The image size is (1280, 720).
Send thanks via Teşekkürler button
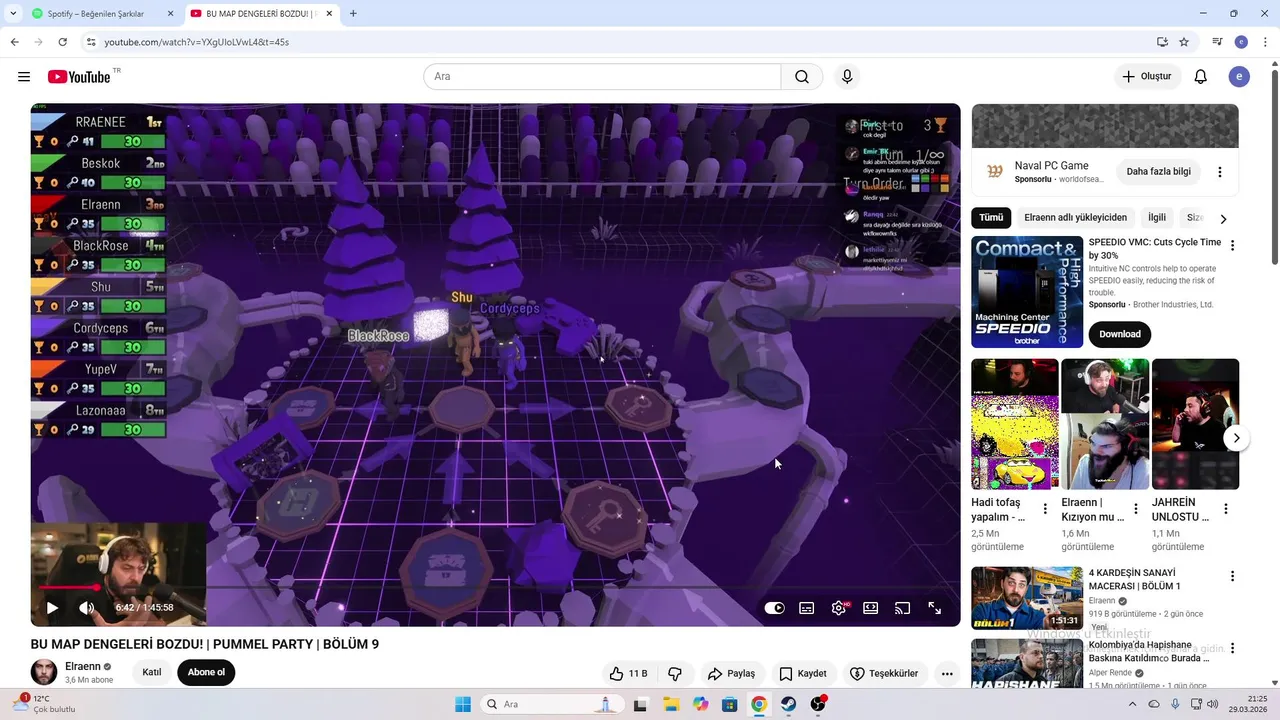(885, 673)
